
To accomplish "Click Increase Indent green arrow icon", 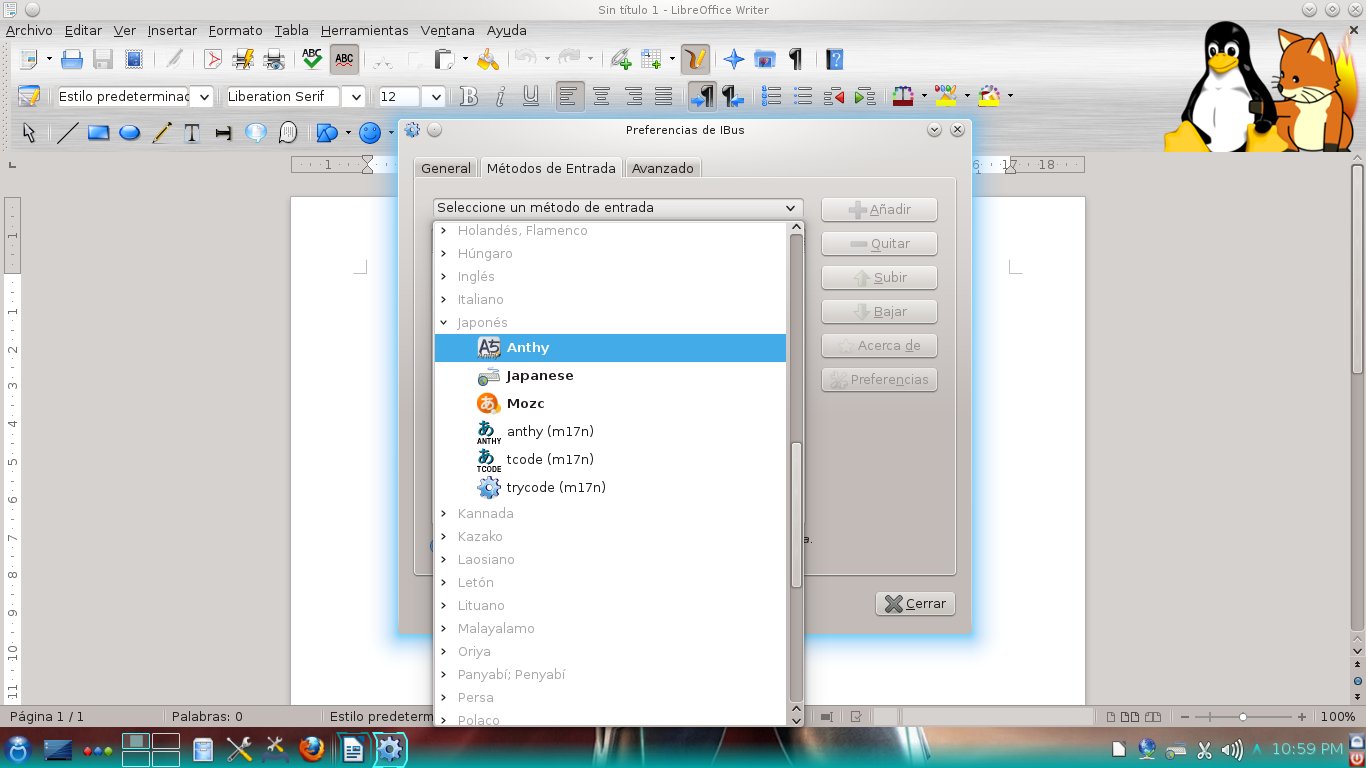I will click(865, 96).
